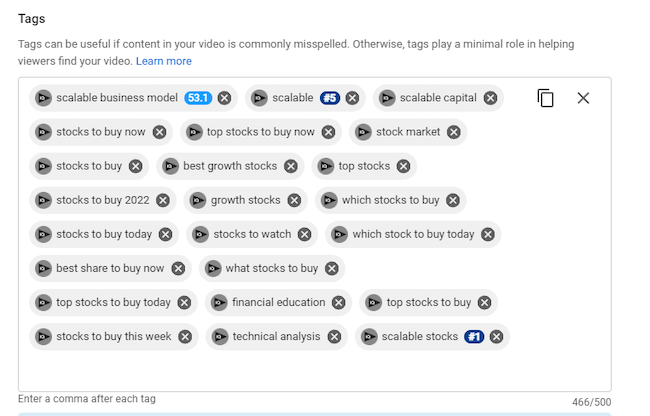Open the Learn more link
This screenshot has height=416, width=650.
pos(164,61)
